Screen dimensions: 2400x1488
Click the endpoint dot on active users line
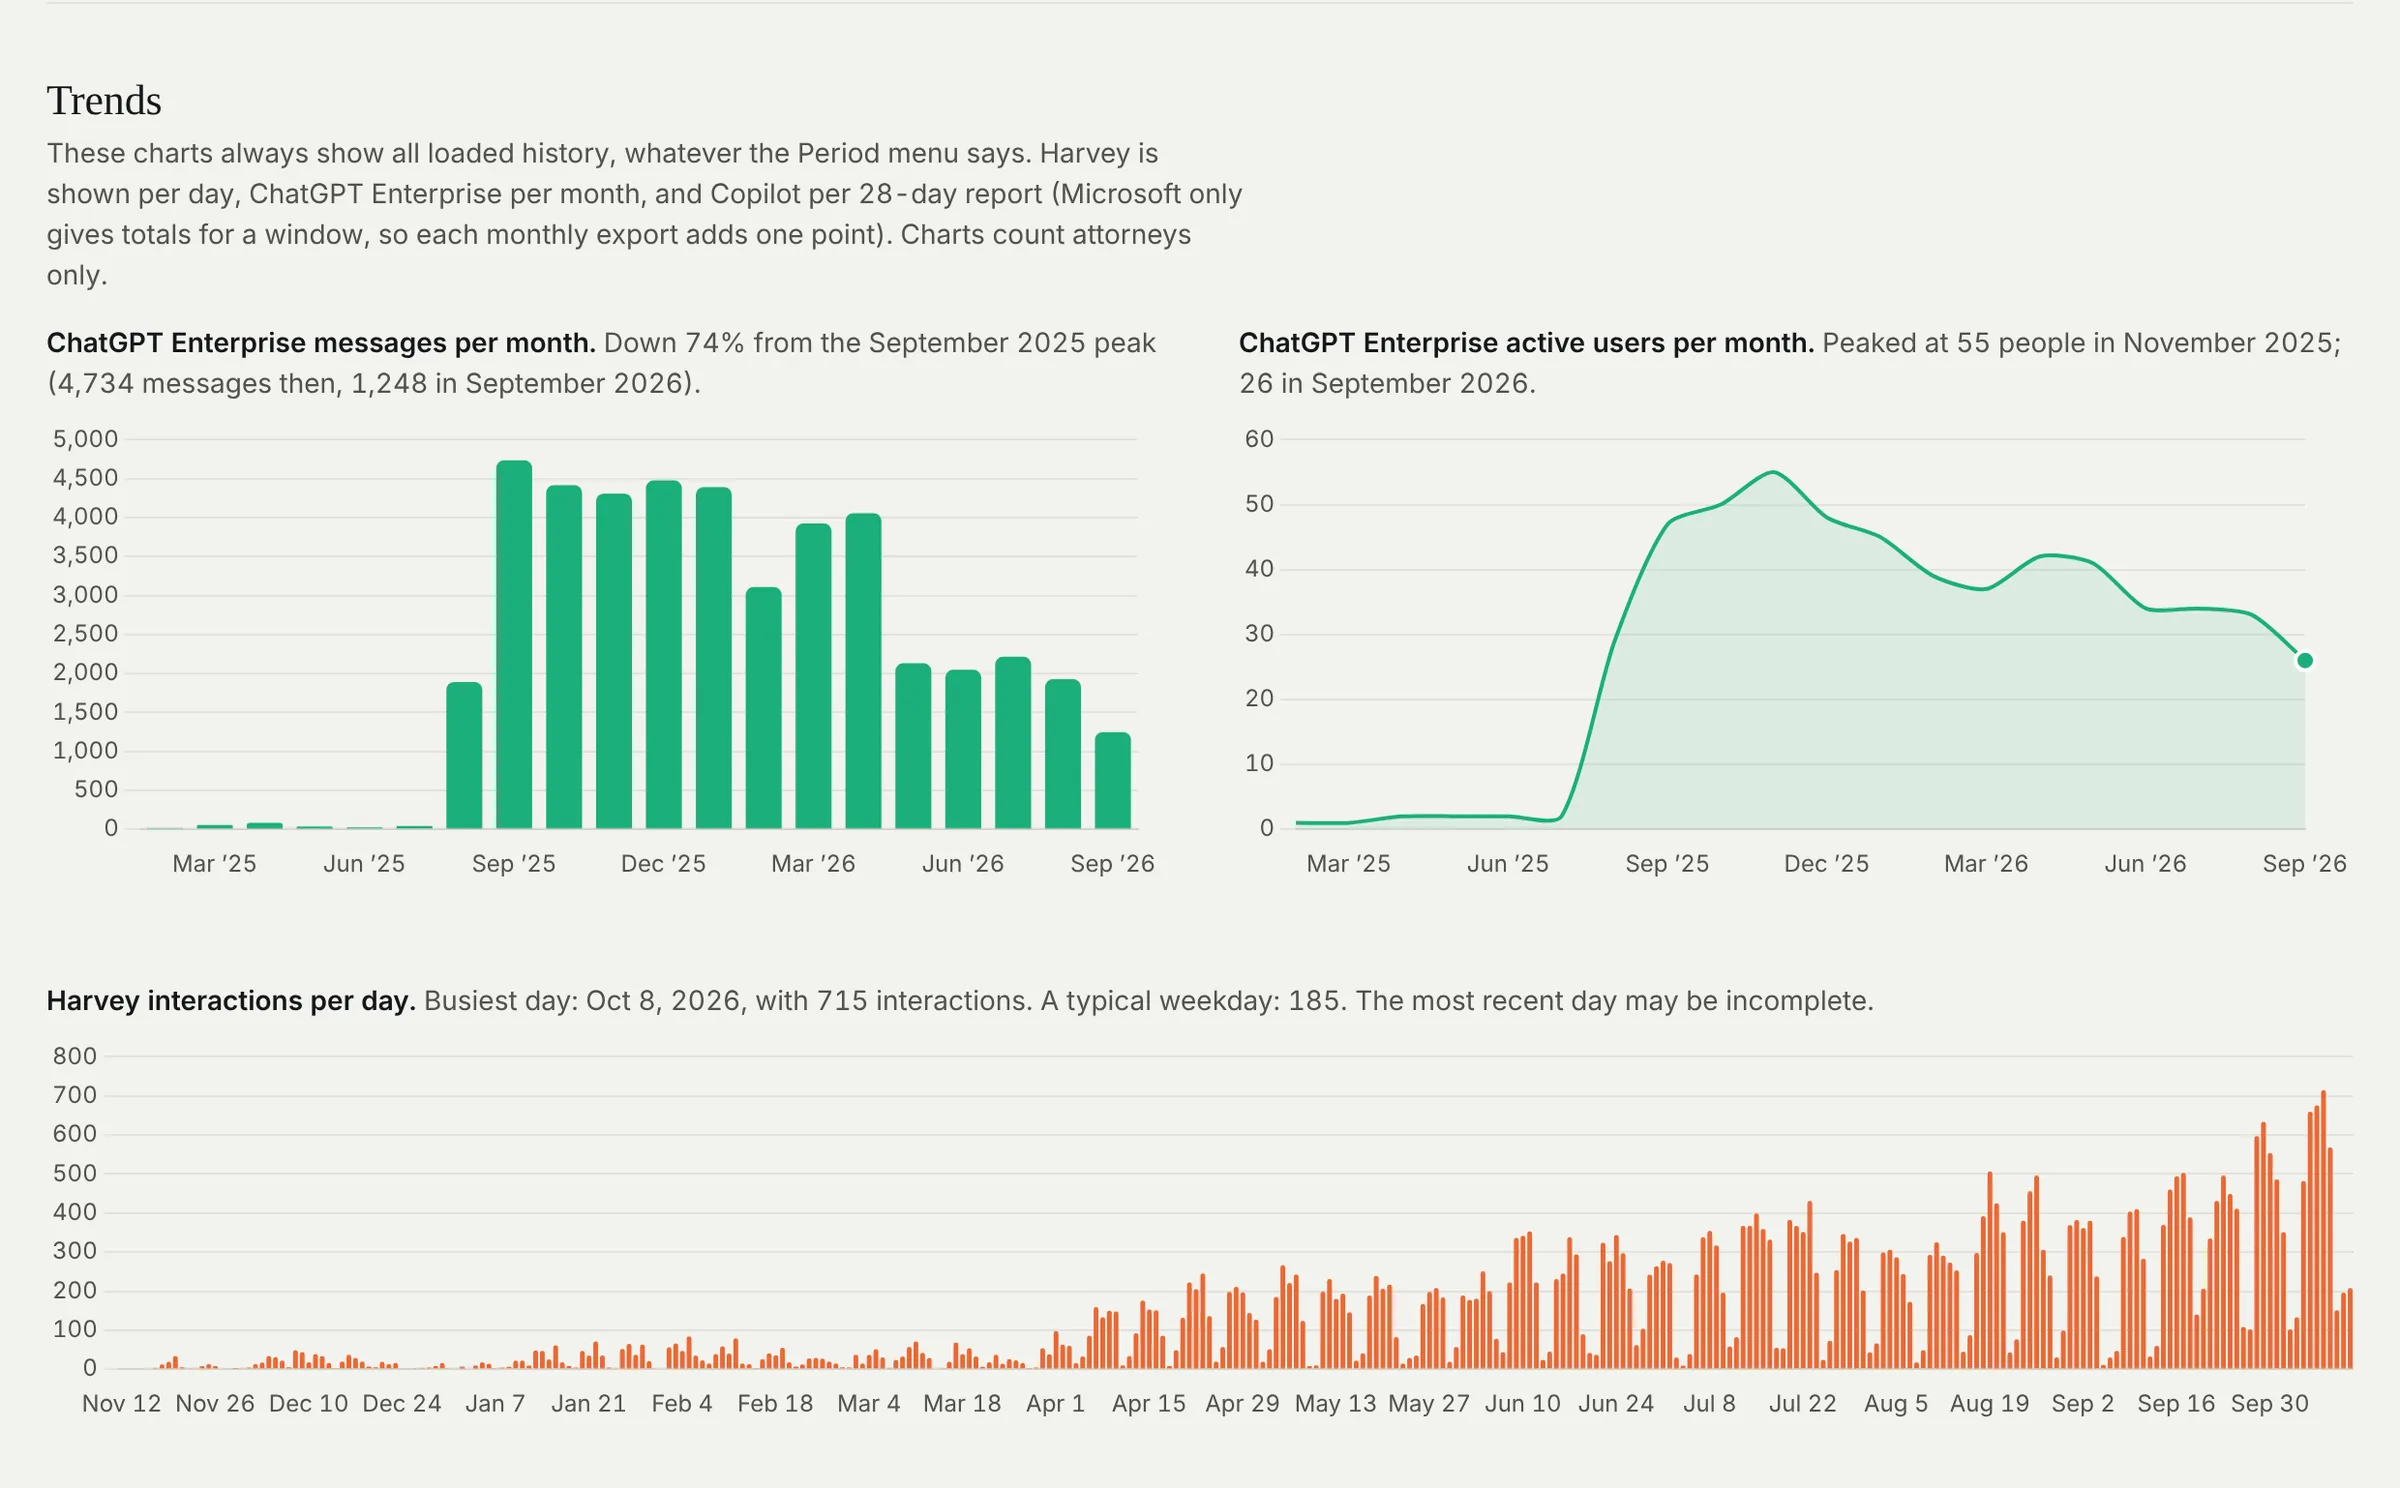[x=2305, y=660]
